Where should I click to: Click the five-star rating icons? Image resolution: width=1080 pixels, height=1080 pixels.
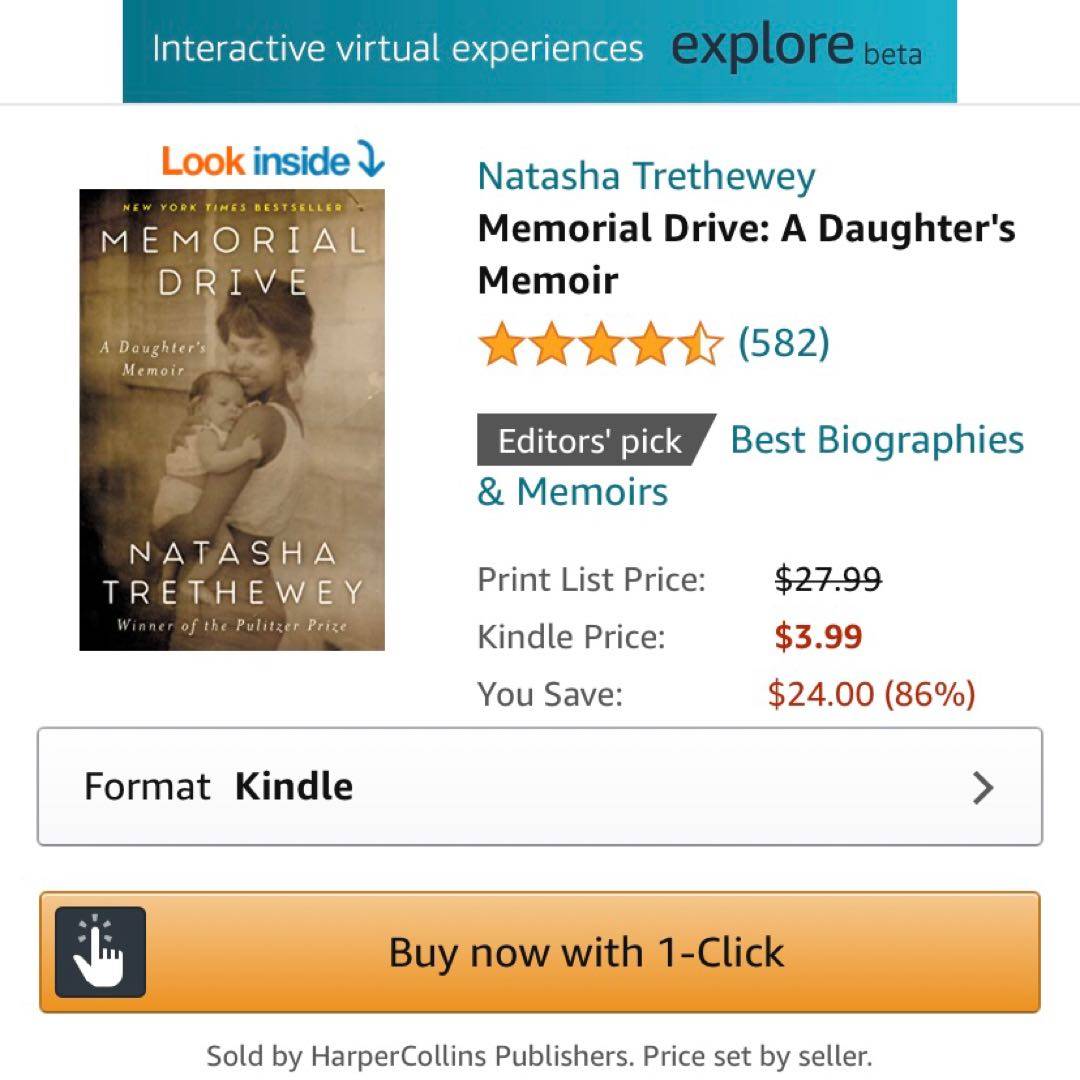[600, 345]
